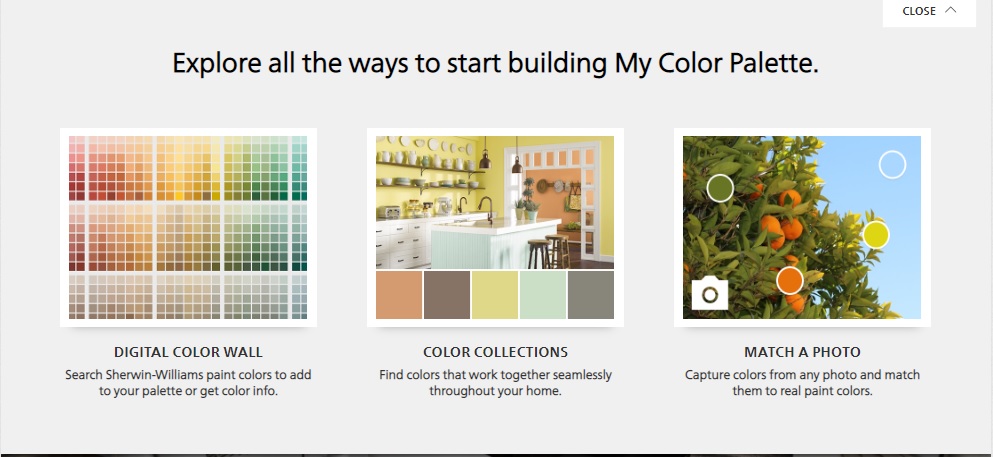Select the pale yellow swatch under kitchen
The image size is (993, 457).
495,295
